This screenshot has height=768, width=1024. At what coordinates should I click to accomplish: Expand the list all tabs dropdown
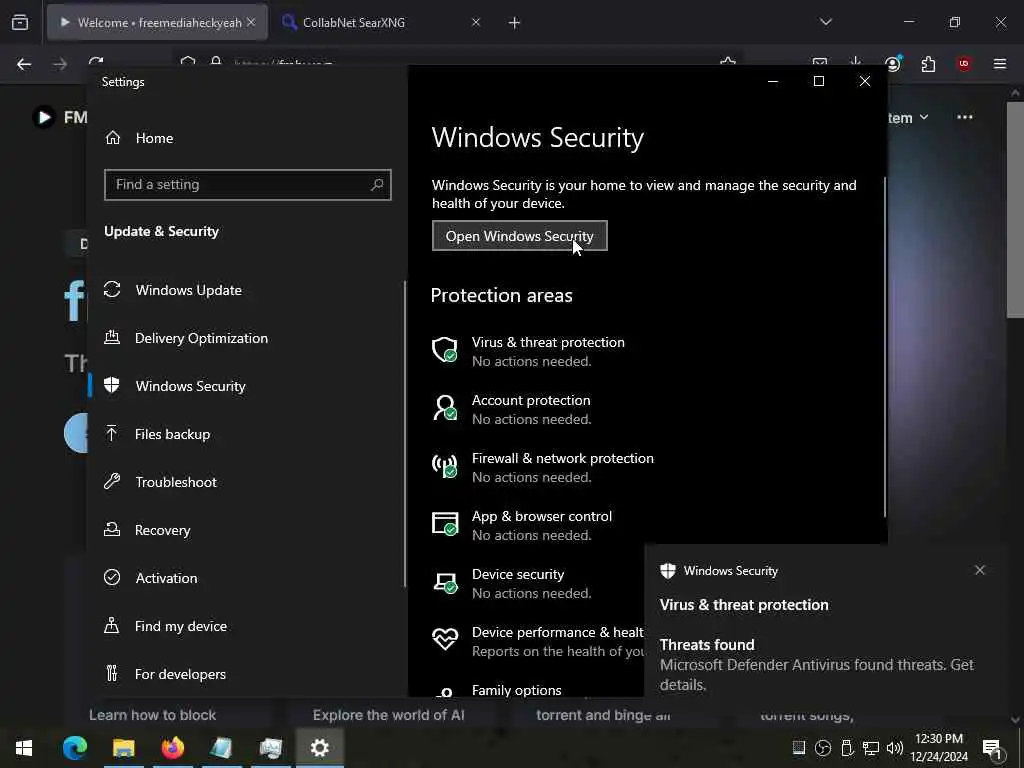click(x=825, y=22)
